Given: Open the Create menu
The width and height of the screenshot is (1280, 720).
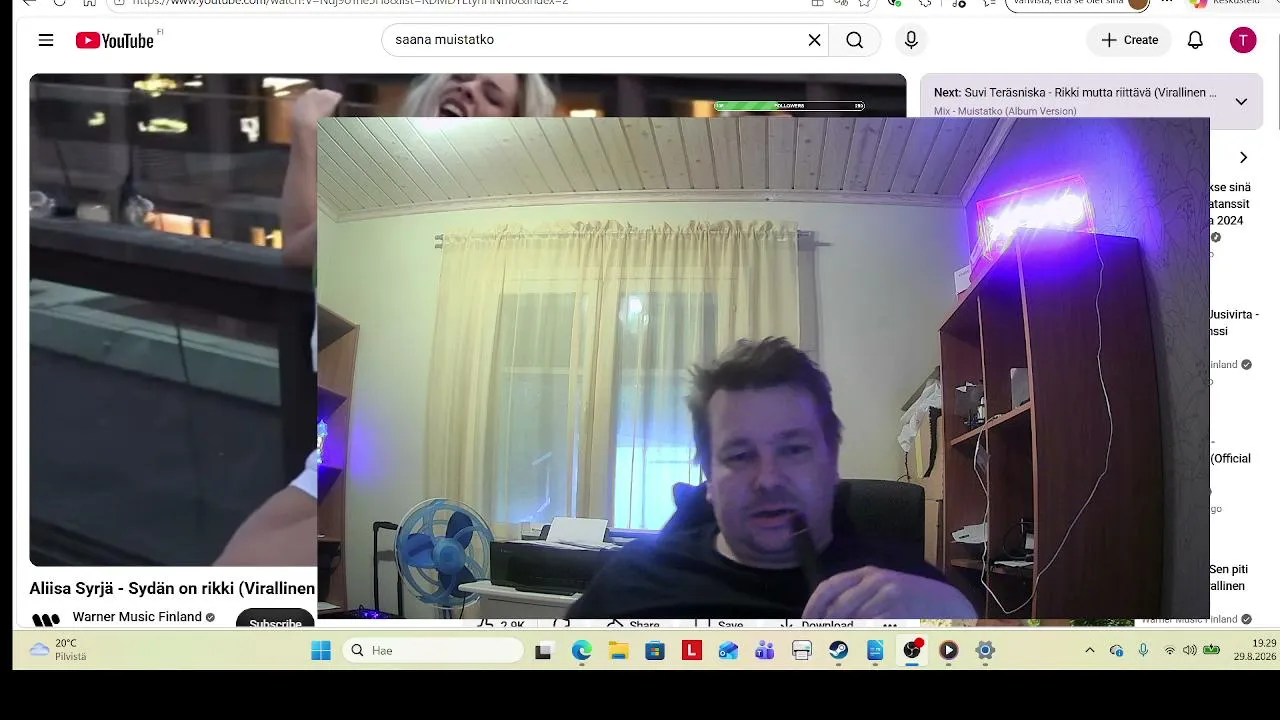Looking at the screenshot, I should pyautogui.click(x=1130, y=40).
